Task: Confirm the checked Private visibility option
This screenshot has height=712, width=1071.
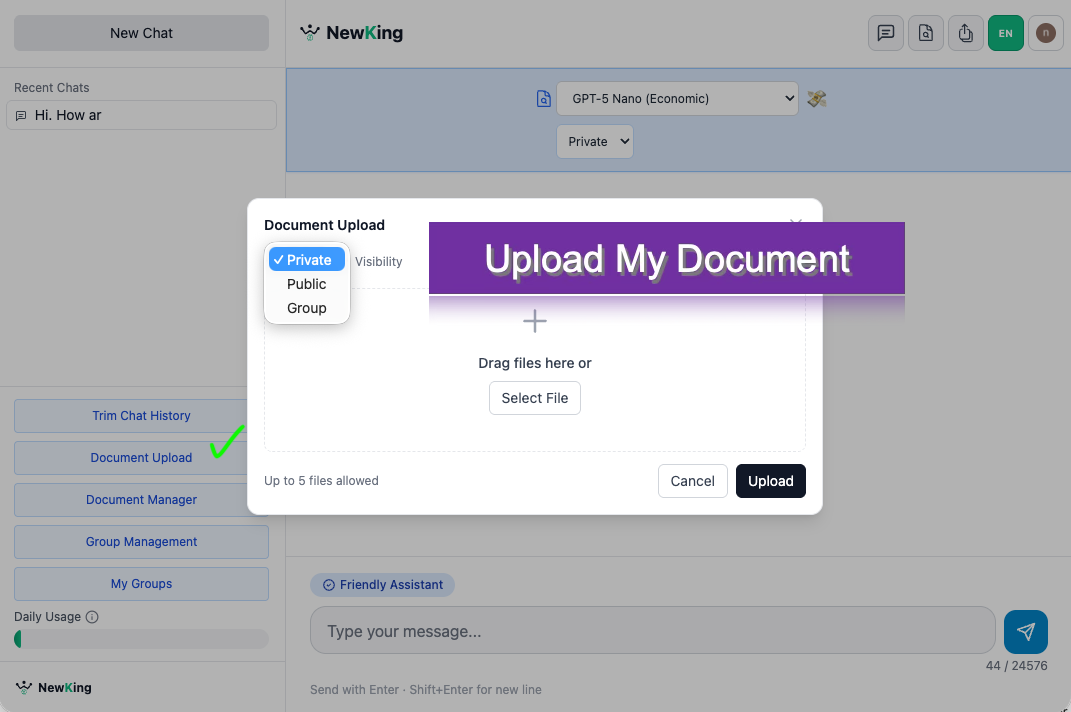Action: (x=306, y=259)
